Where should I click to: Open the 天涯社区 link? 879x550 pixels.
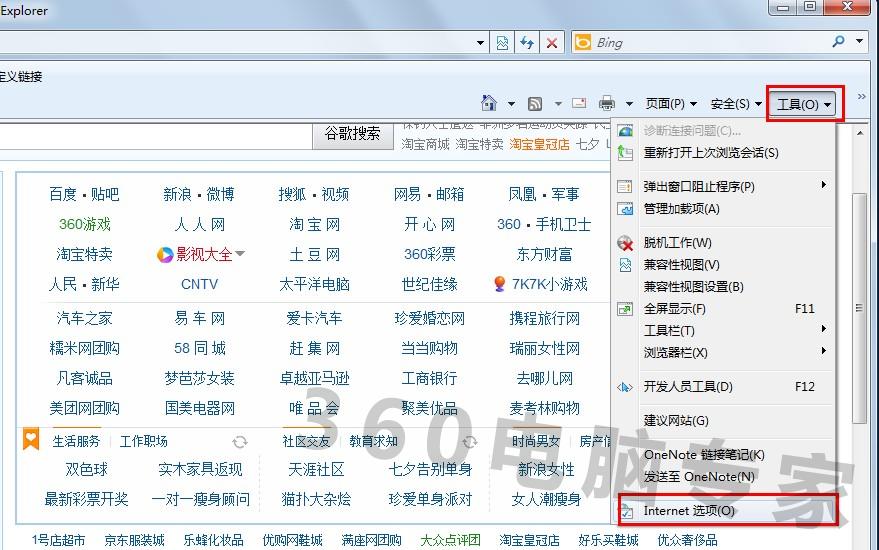316,469
